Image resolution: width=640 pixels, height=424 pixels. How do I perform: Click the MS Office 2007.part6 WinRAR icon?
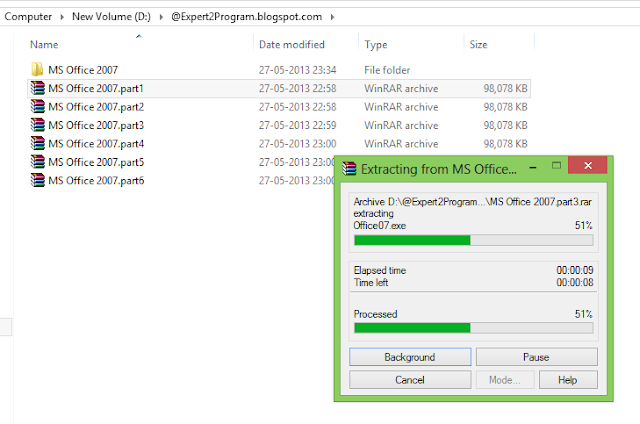pyautogui.click(x=38, y=180)
